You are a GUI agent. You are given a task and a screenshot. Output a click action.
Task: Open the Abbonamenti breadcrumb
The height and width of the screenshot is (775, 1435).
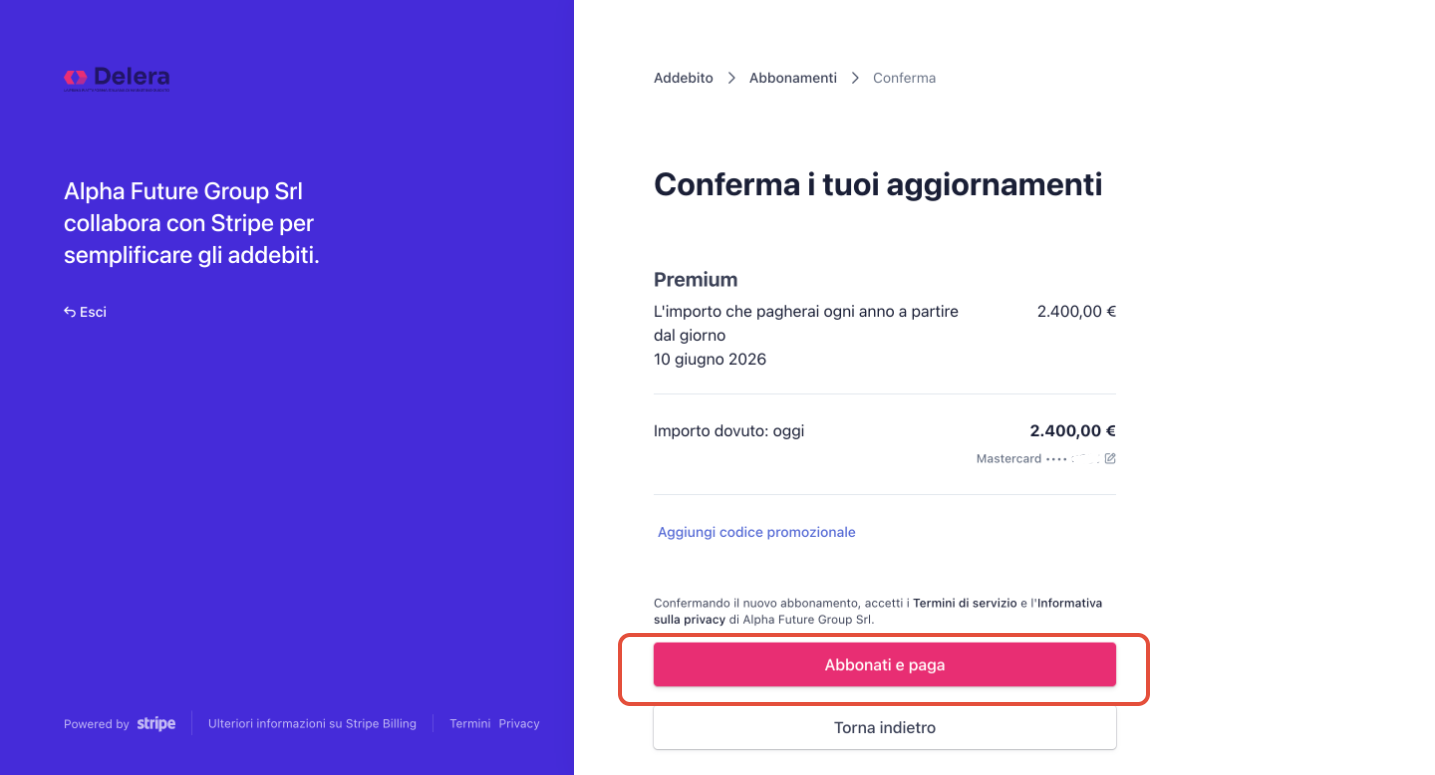click(x=793, y=78)
